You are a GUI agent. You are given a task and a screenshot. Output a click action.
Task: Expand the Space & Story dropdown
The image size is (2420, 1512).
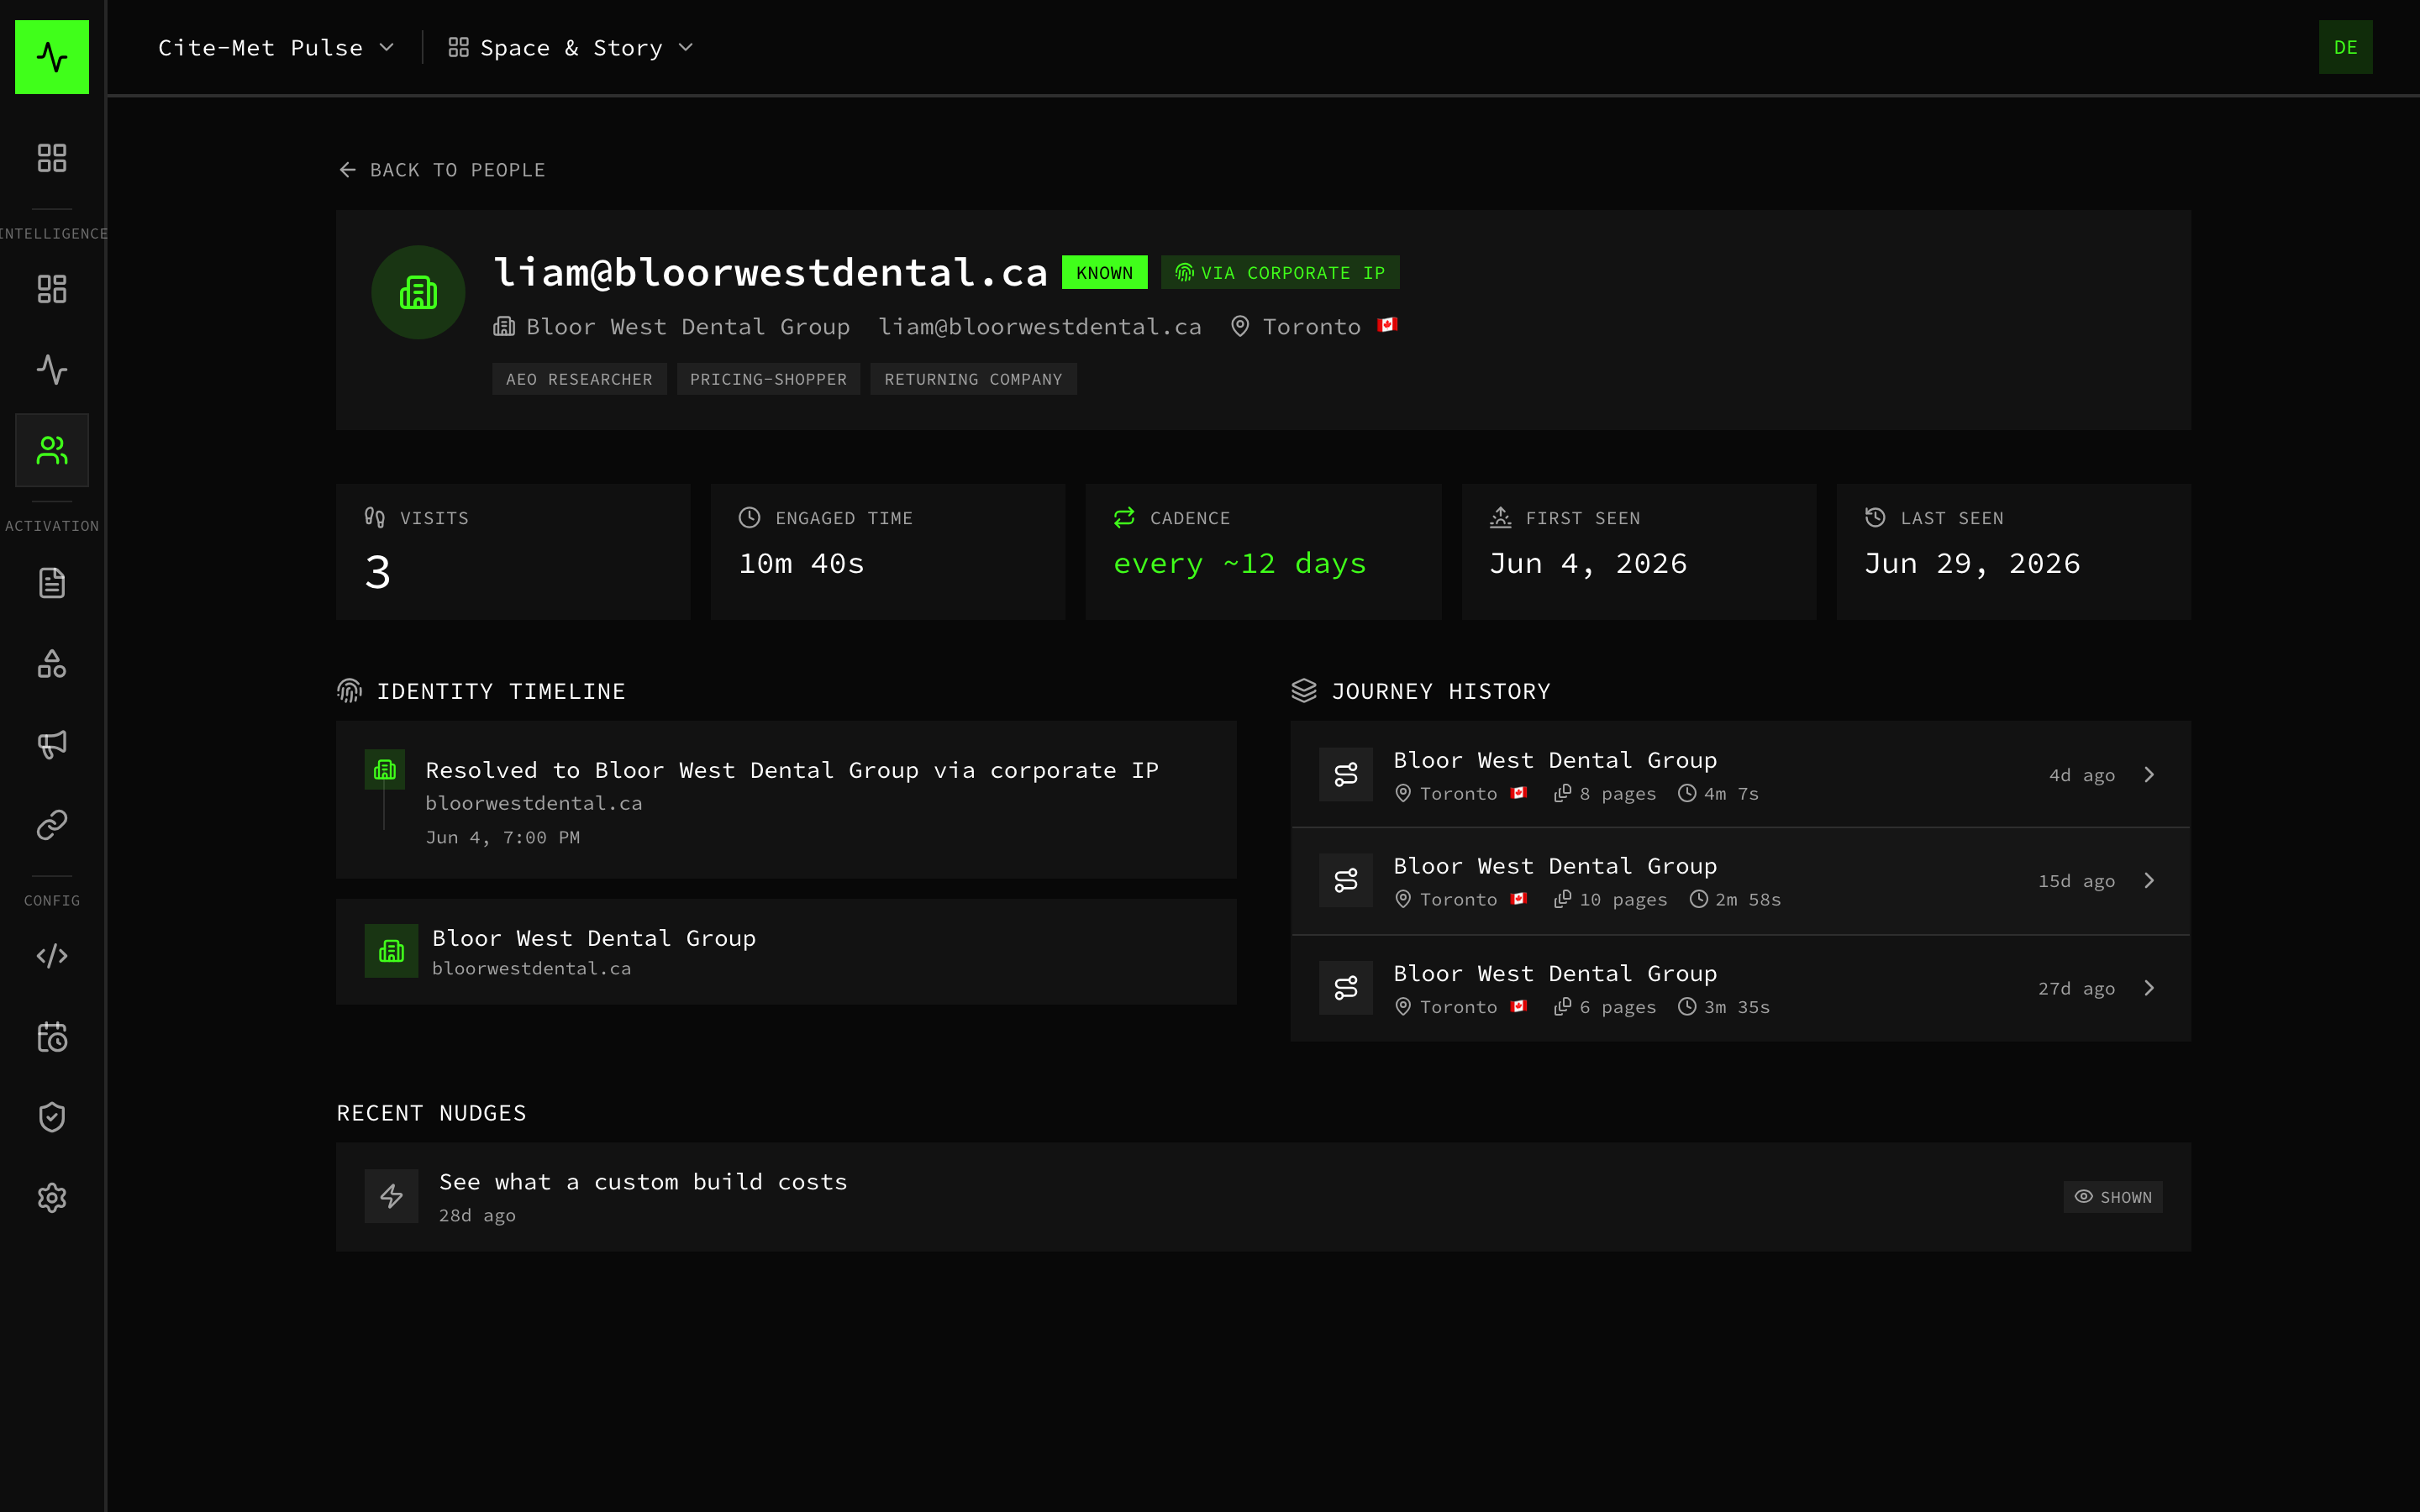pyautogui.click(x=571, y=48)
